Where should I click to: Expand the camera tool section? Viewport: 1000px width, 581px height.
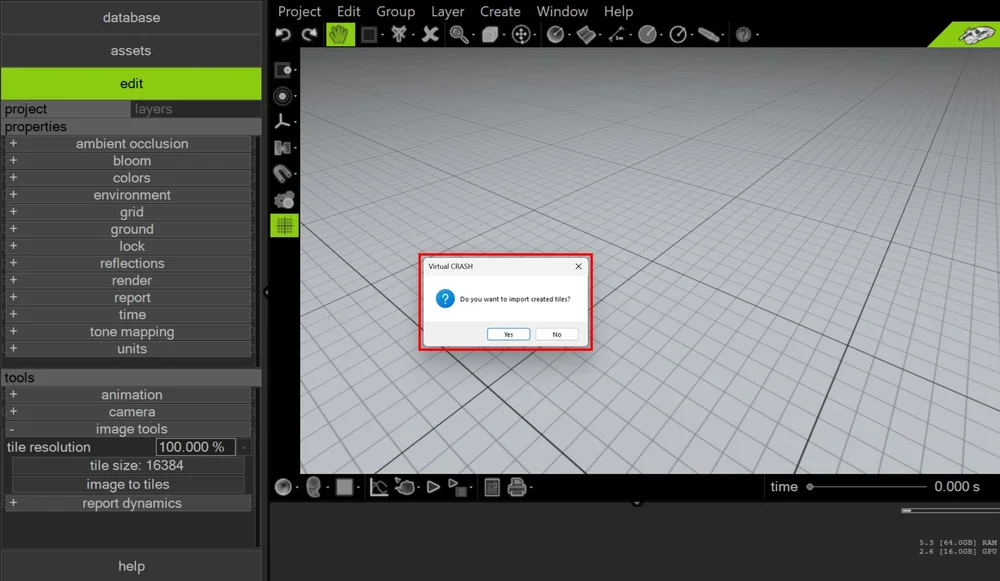[x=128, y=412]
